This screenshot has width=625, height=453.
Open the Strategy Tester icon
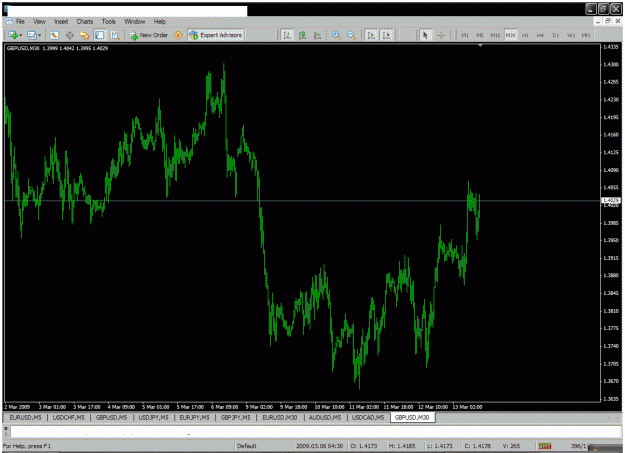[115, 35]
